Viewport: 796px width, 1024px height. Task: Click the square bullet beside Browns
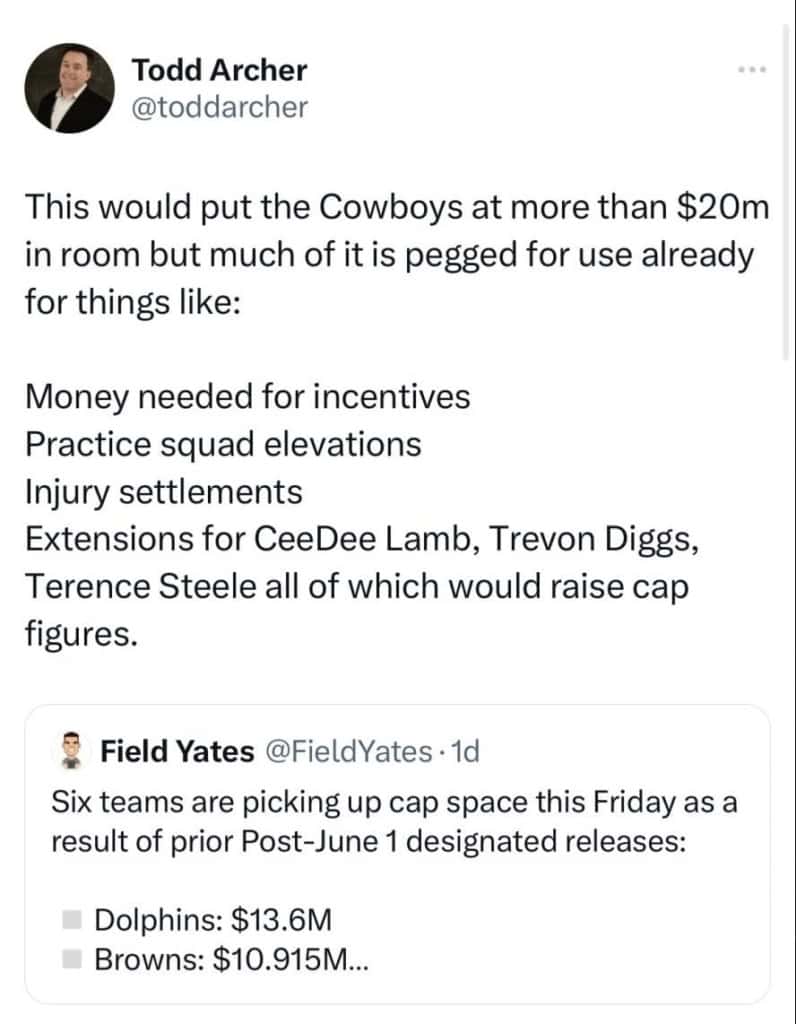click(x=71, y=959)
